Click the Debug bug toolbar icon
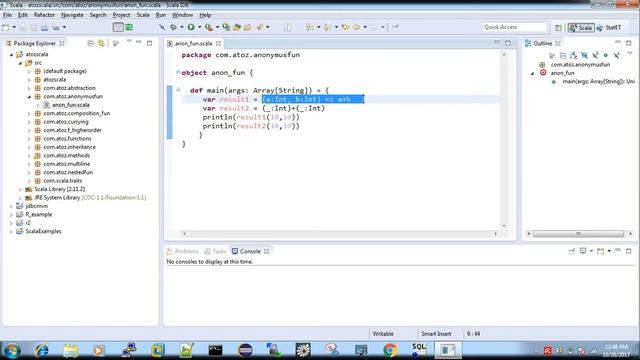This screenshot has height=360, width=640. (174, 27)
